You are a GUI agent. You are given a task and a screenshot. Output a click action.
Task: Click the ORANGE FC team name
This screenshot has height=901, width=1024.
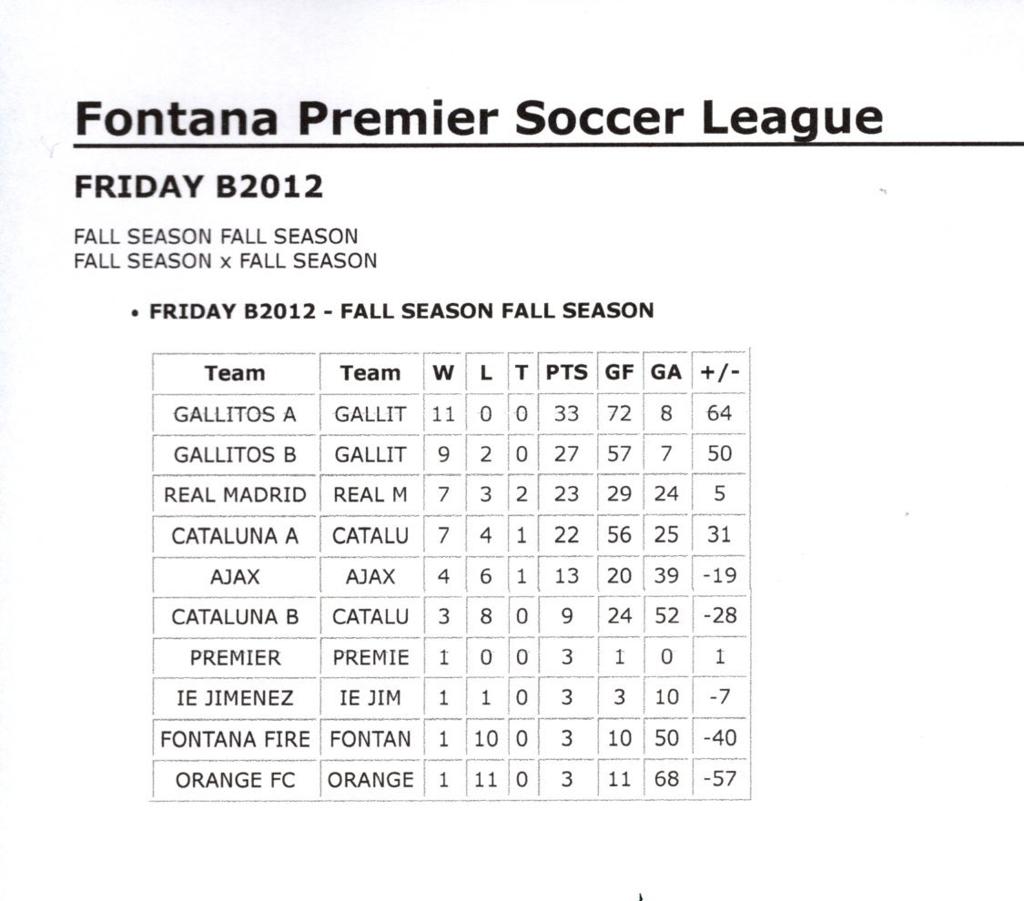click(235, 780)
